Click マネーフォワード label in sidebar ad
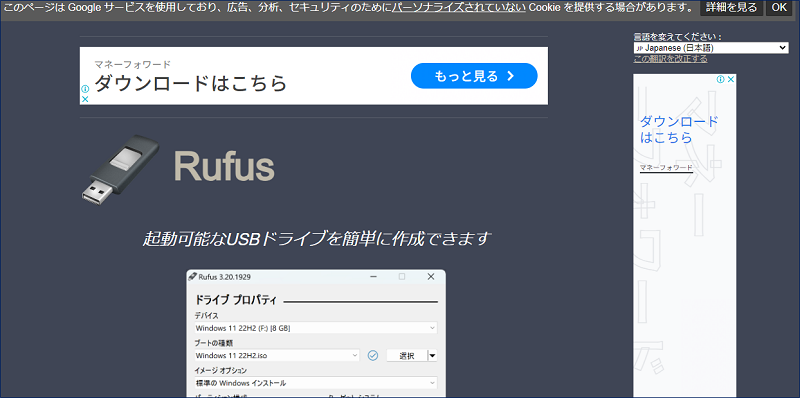Viewport: 800px width, 398px height. 666,167
